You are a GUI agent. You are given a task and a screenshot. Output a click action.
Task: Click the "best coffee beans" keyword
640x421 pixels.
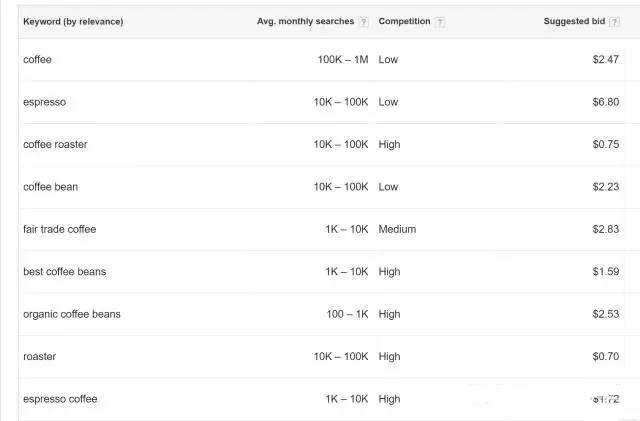pos(64,272)
